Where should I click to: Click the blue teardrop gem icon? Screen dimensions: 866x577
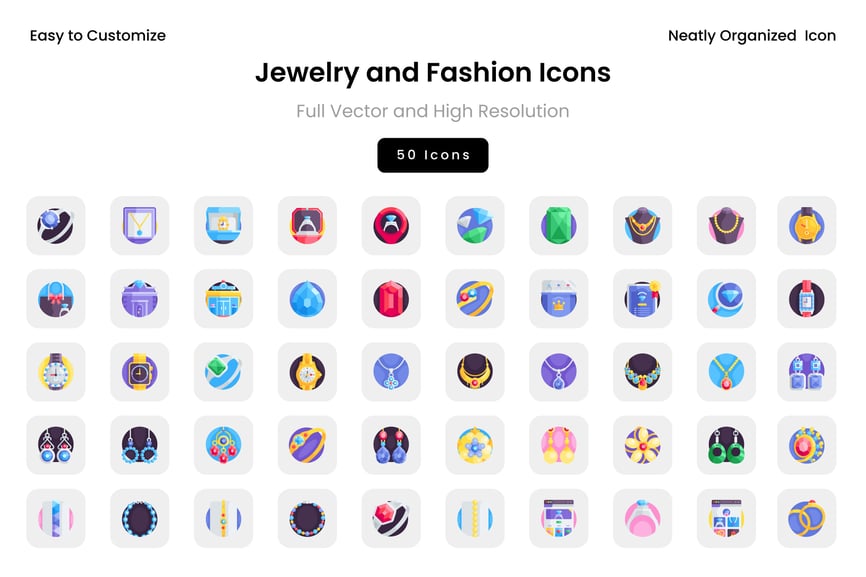click(307, 299)
